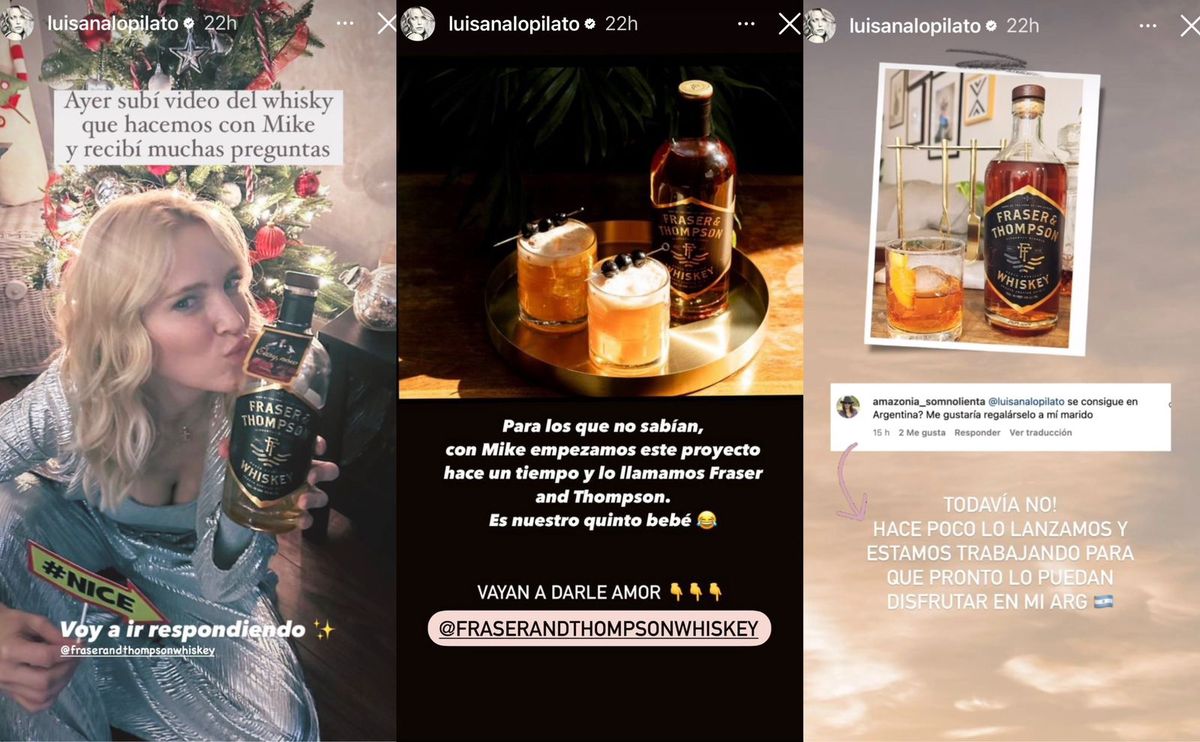
Task: Open the @FRASERANDTHOMPSONWHISKEY pink mention sticker
Action: (599, 628)
